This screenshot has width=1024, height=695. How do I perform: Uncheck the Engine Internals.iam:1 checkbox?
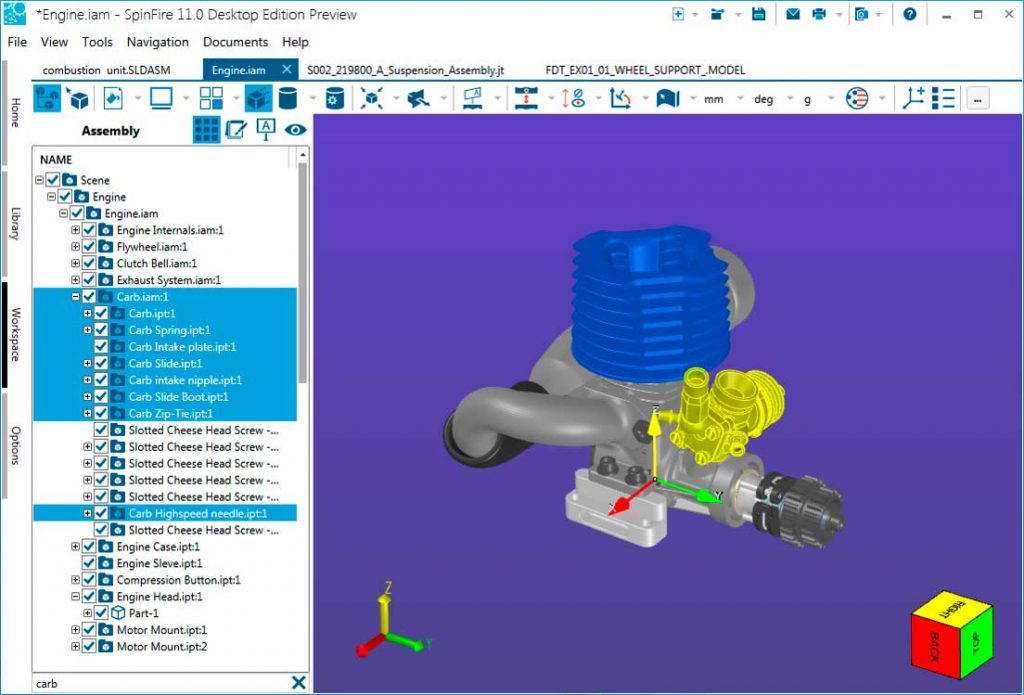click(89, 230)
